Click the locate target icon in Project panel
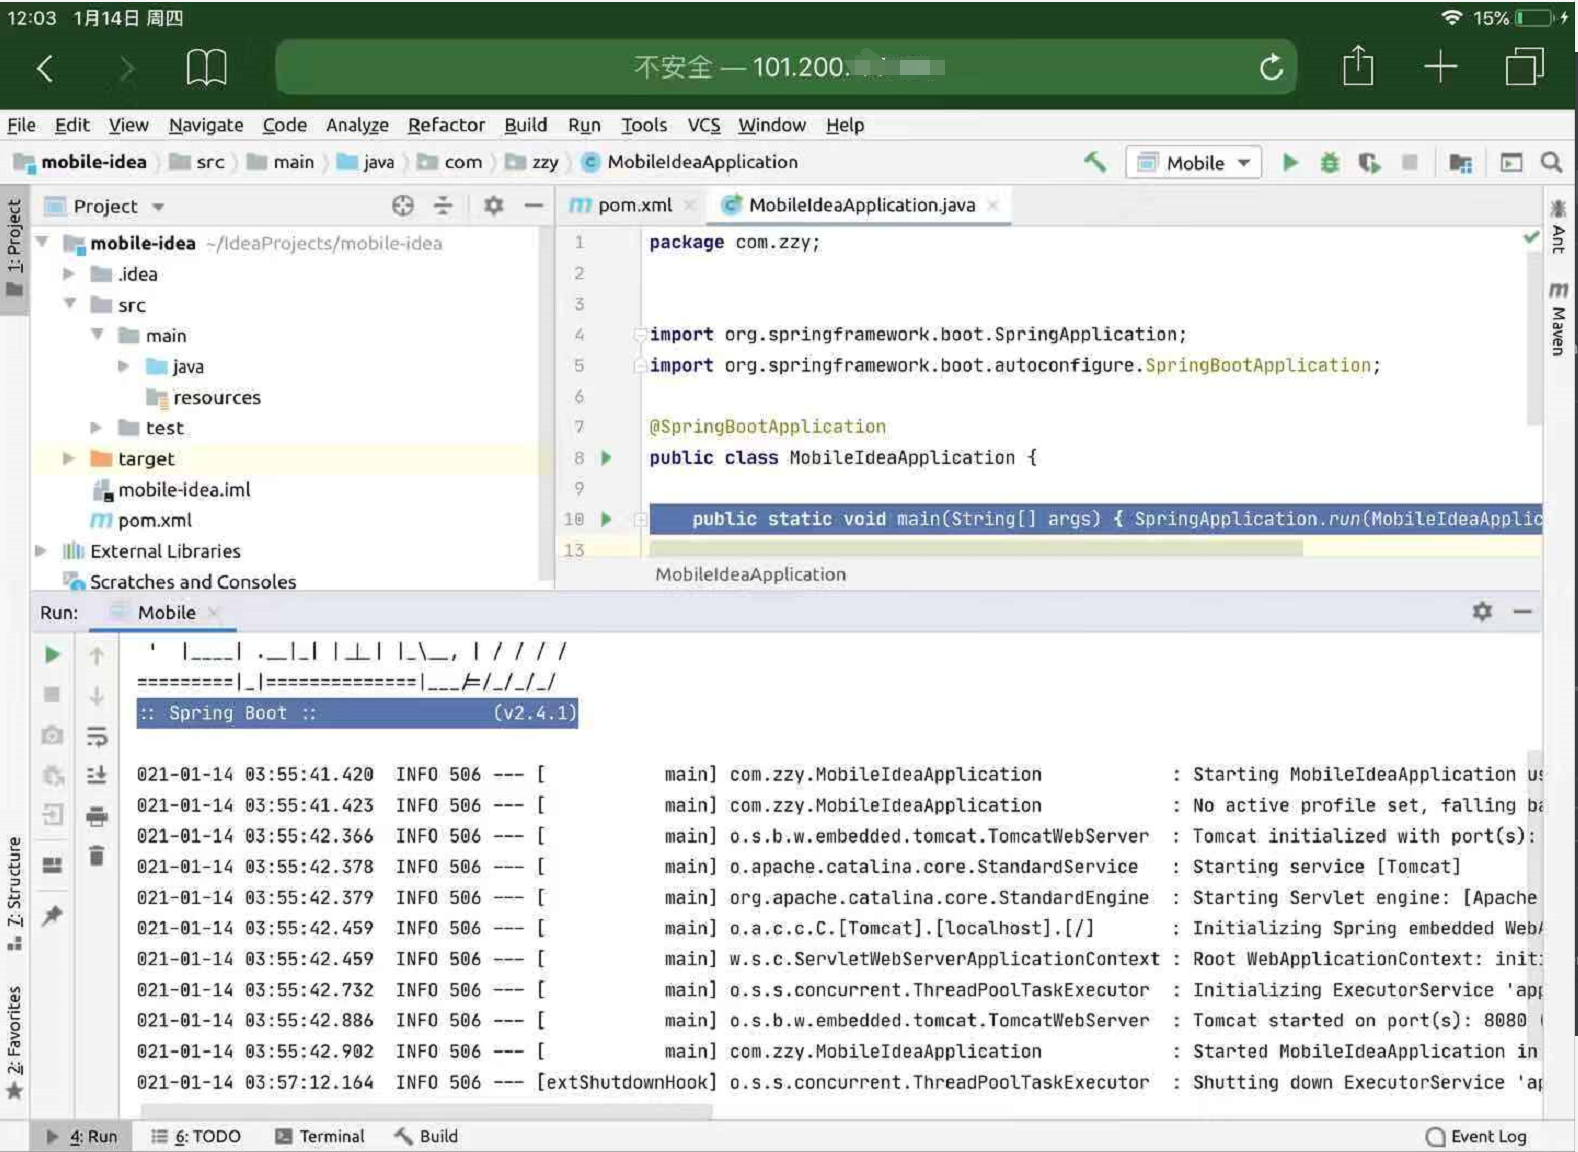 click(402, 205)
